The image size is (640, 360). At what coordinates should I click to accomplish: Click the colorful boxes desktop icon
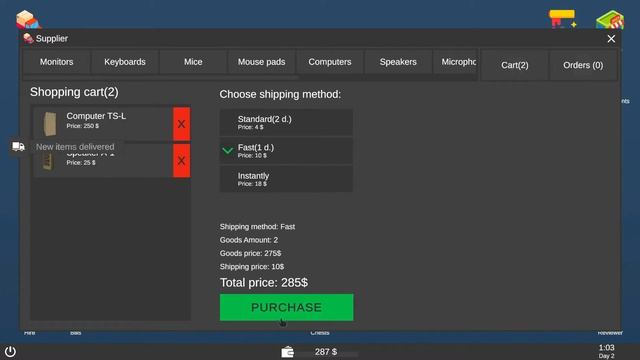(27, 20)
